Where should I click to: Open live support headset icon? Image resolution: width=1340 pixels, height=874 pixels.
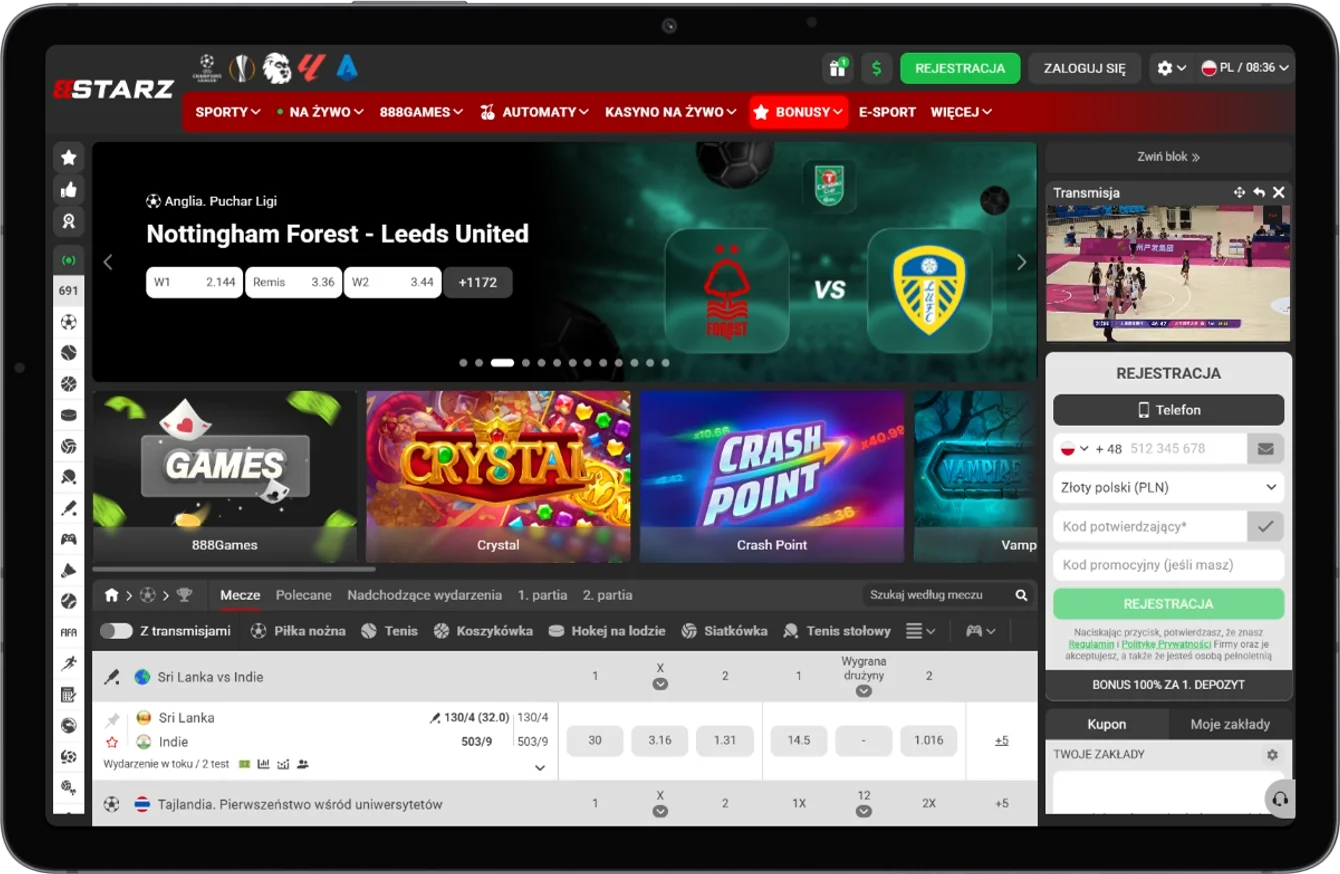pos(1280,799)
